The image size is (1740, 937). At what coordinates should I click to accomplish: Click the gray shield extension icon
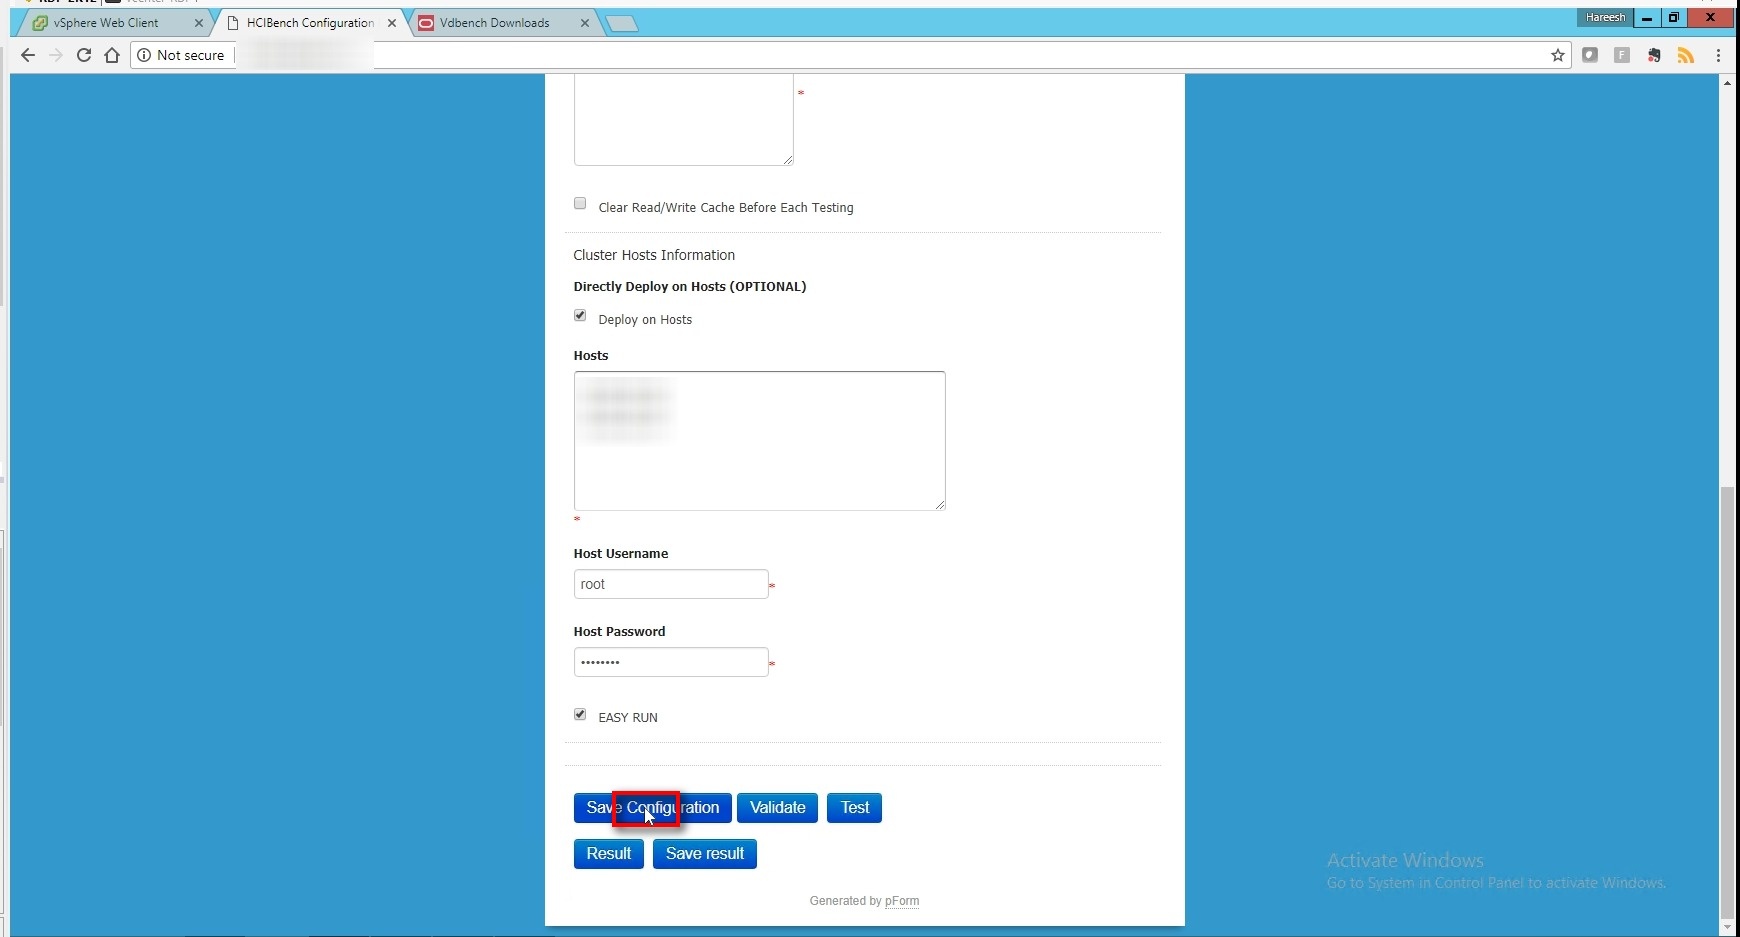click(1590, 55)
